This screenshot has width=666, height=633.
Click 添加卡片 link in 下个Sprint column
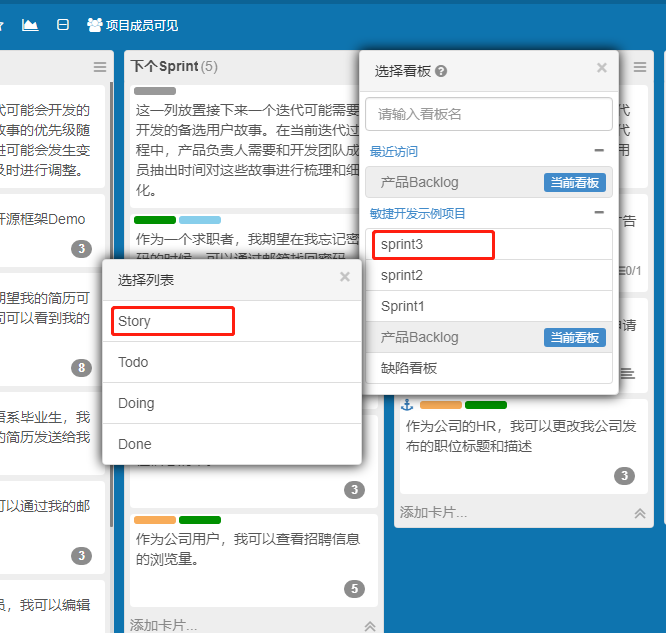click(x=163, y=625)
